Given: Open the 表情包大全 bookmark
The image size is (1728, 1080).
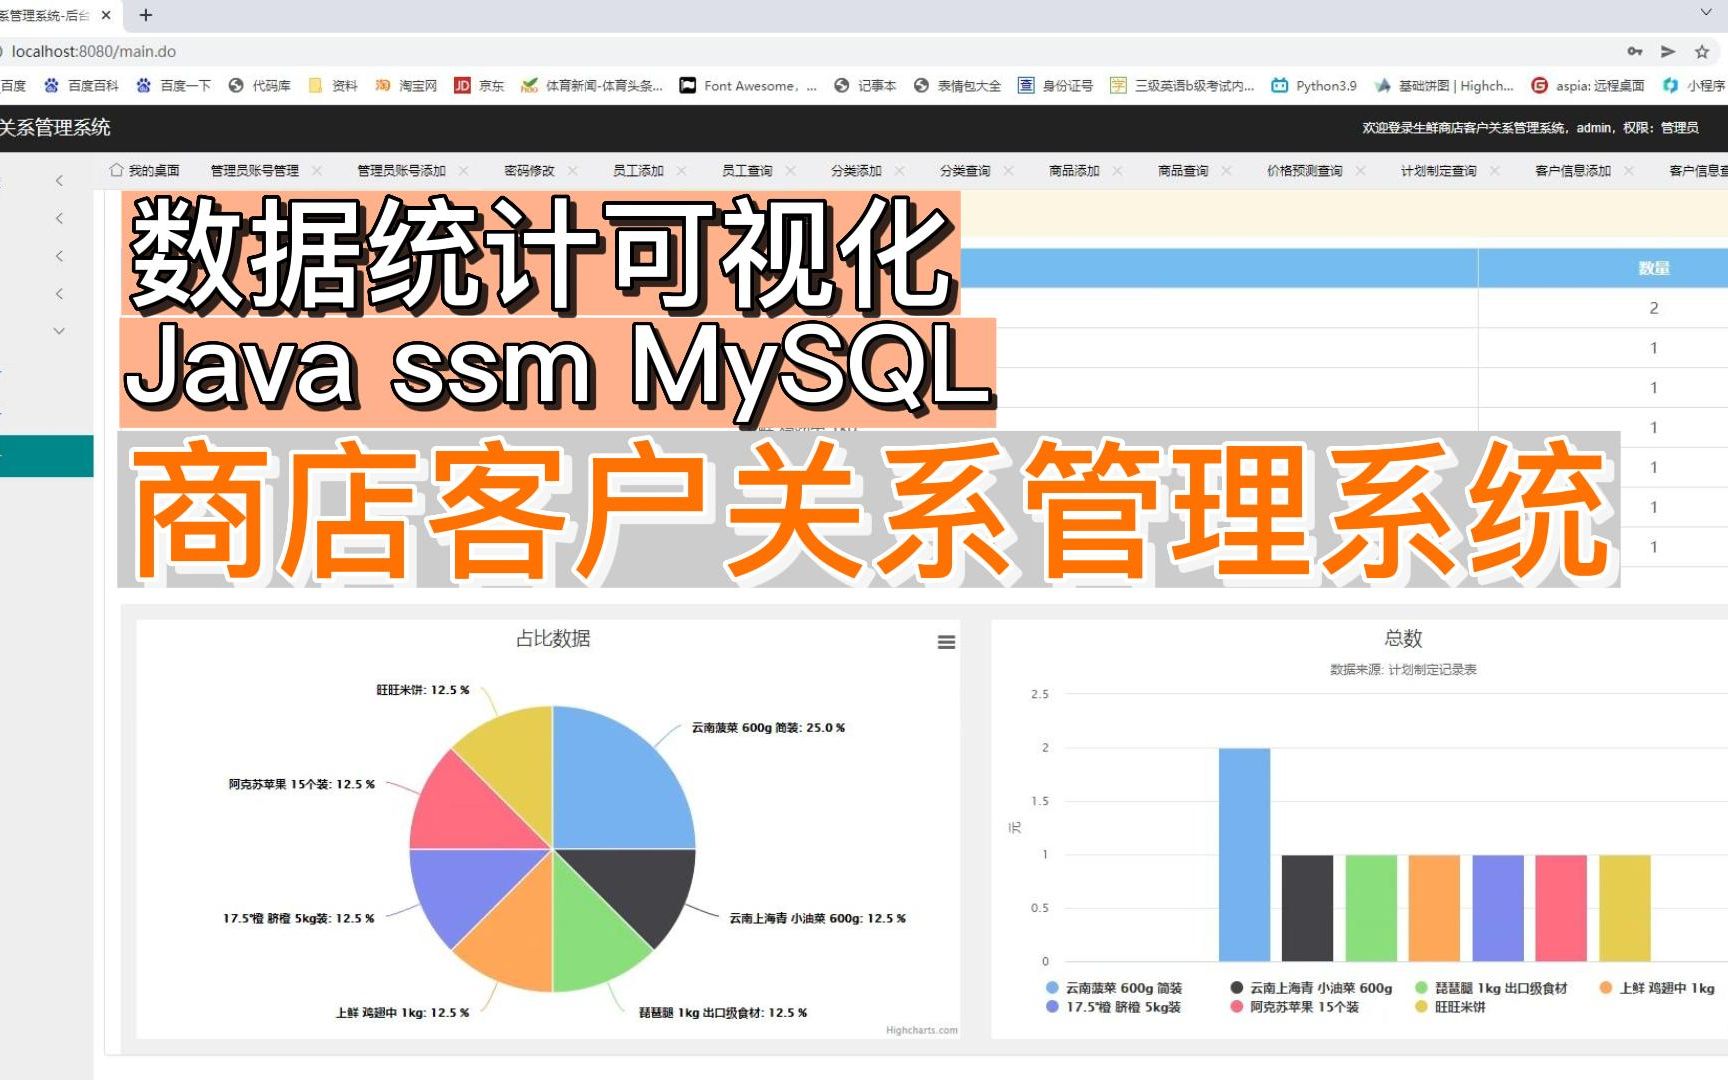Looking at the screenshot, I should tap(957, 86).
